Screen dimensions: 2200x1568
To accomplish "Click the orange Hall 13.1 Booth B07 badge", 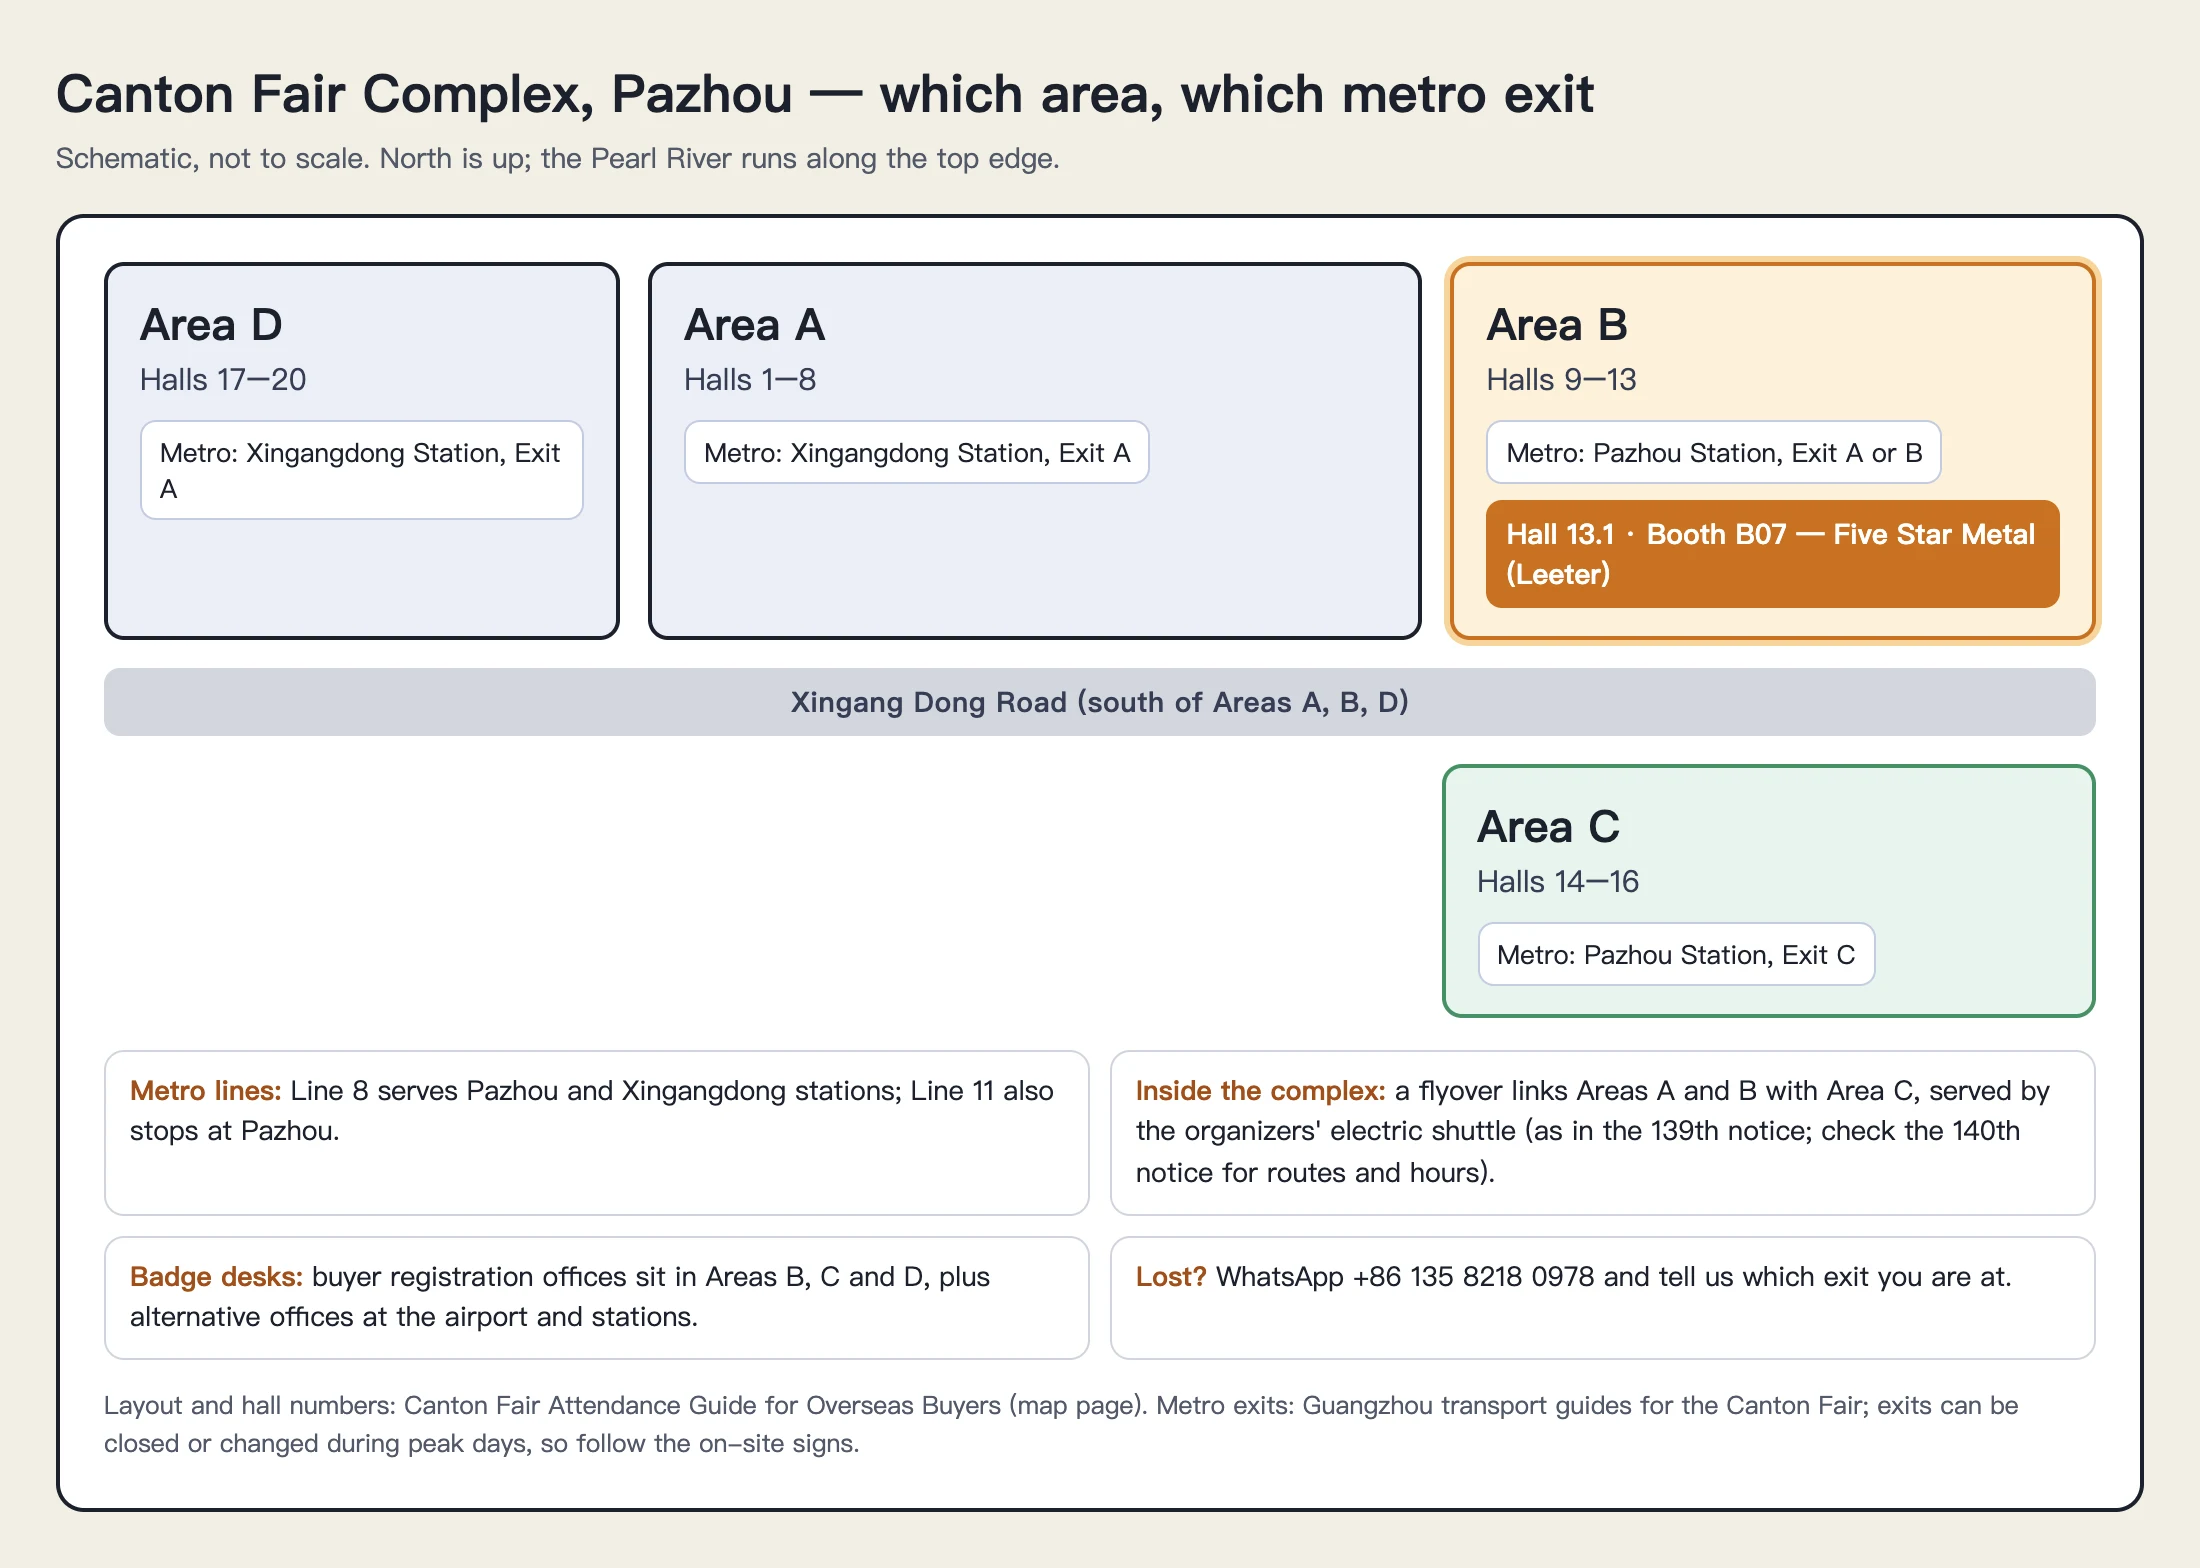I will click(1772, 554).
